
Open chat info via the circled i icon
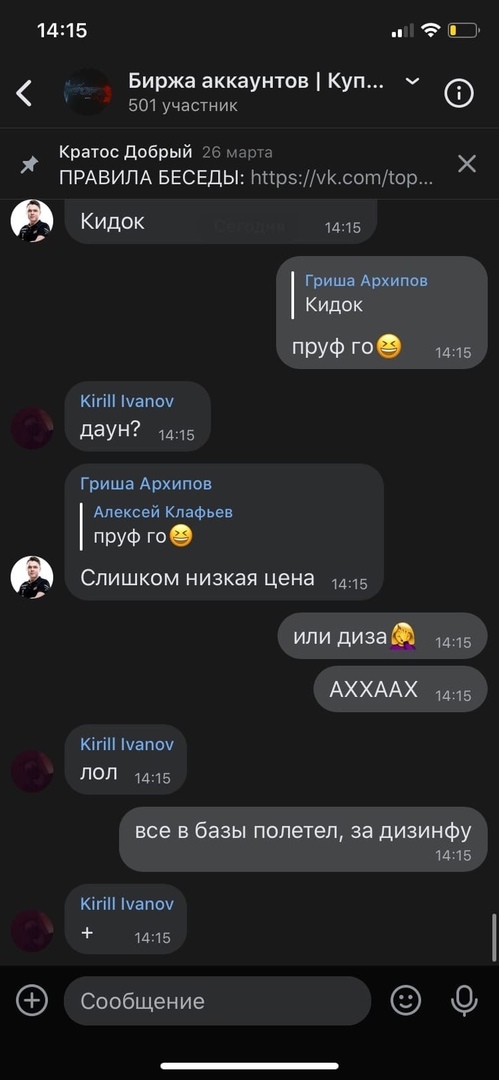point(459,93)
